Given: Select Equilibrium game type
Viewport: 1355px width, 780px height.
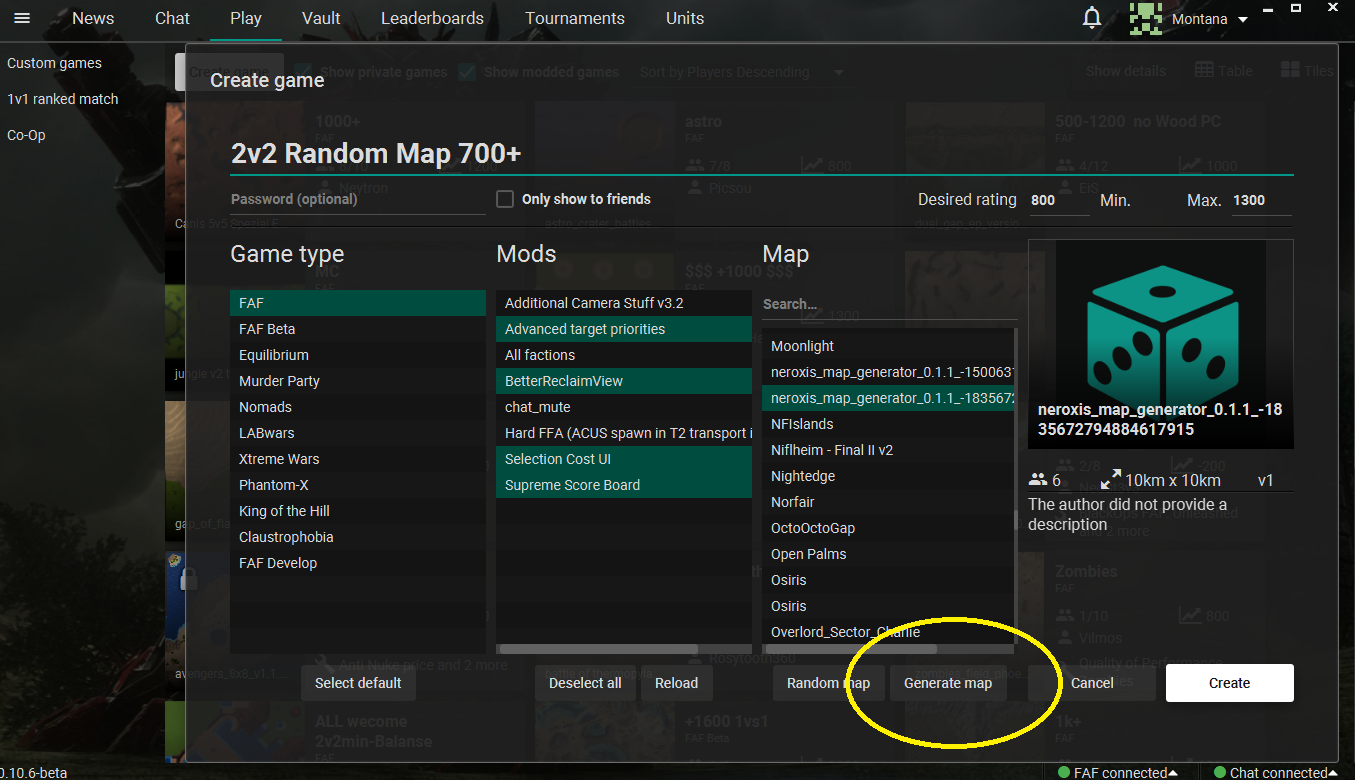Looking at the screenshot, I should tap(358, 355).
